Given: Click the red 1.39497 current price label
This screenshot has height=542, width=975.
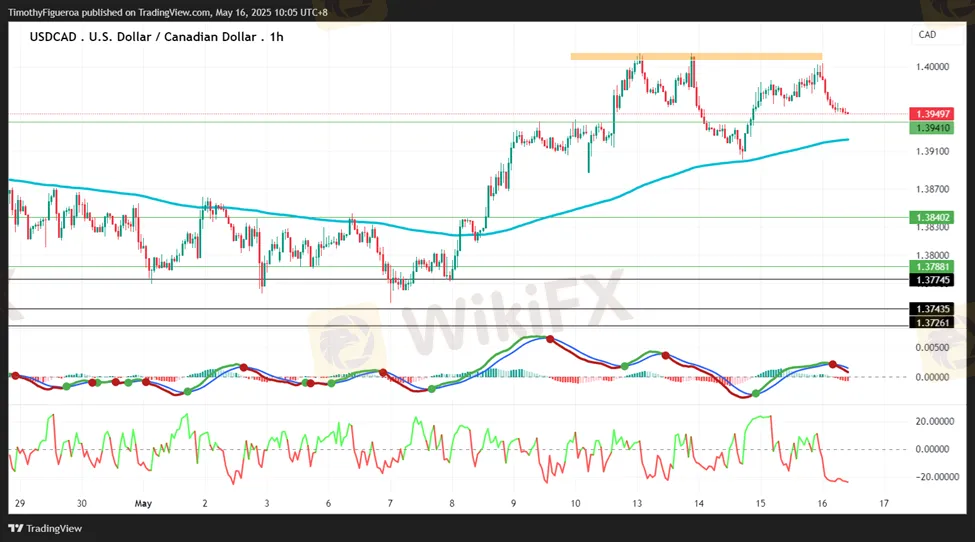Looking at the screenshot, I should coord(930,114).
